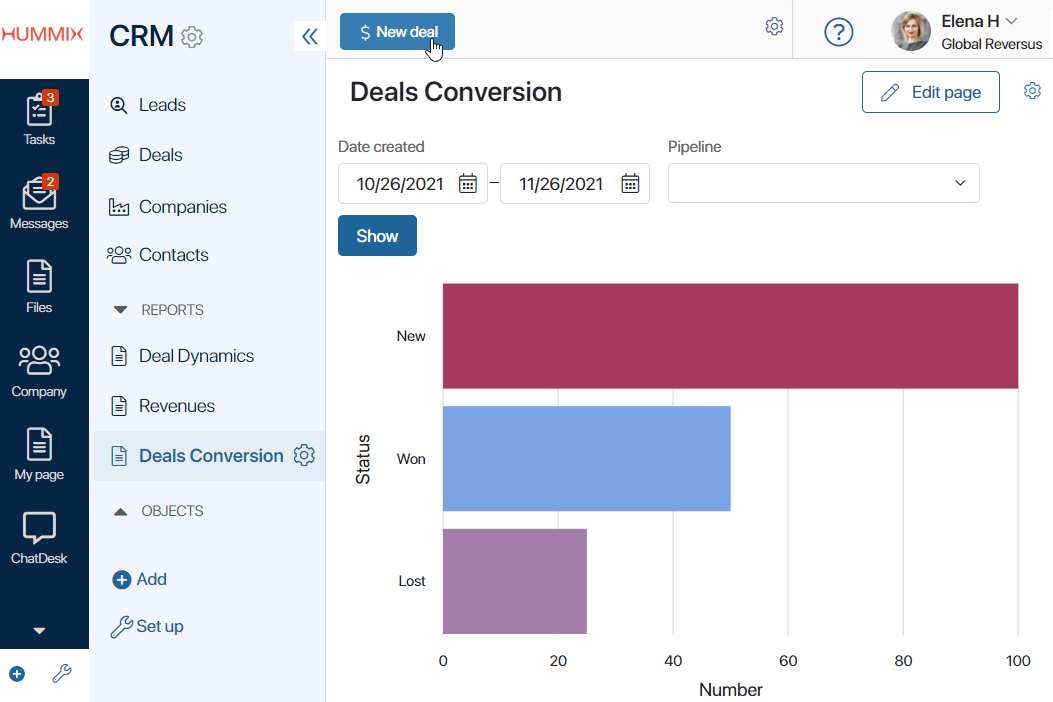Collapse the CRM sidebar with double chevron
The height and width of the screenshot is (702, 1053).
(x=310, y=36)
